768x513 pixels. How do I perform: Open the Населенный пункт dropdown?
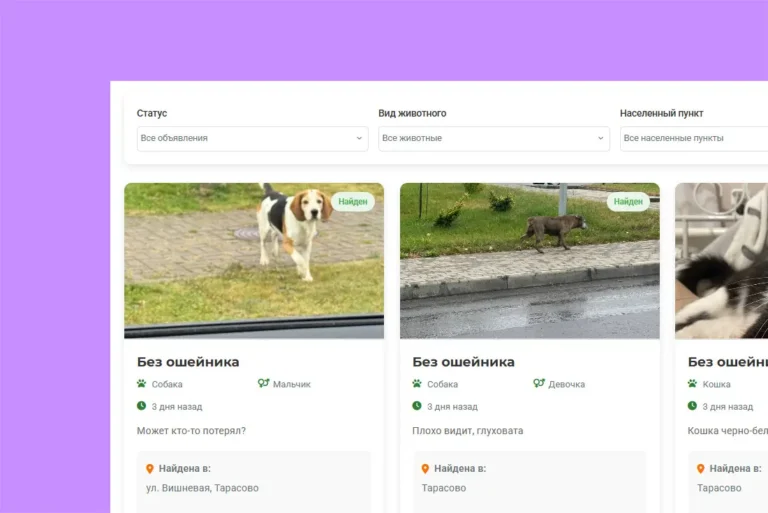693,138
